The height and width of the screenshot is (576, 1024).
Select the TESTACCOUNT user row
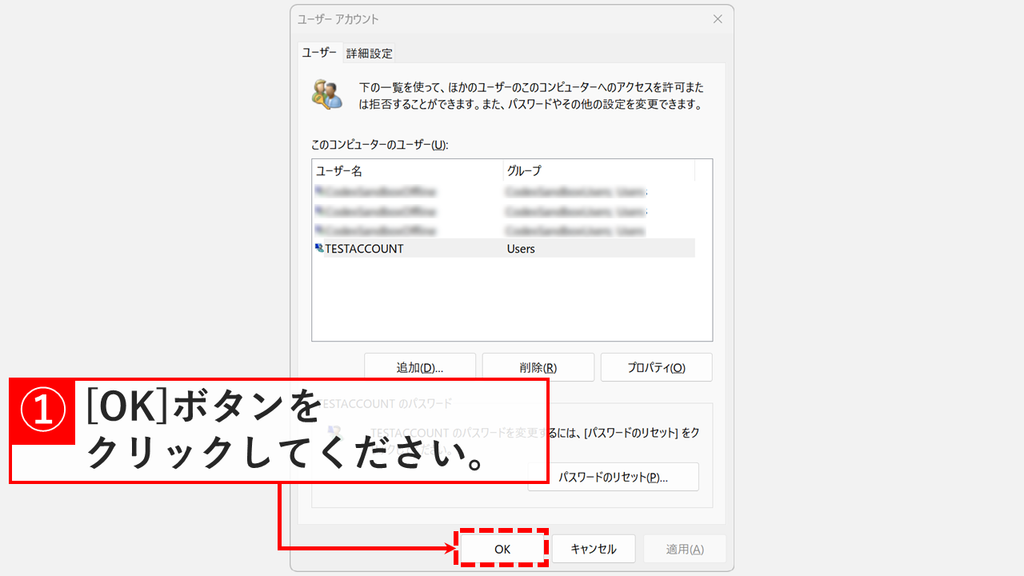[x=504, y=248]
